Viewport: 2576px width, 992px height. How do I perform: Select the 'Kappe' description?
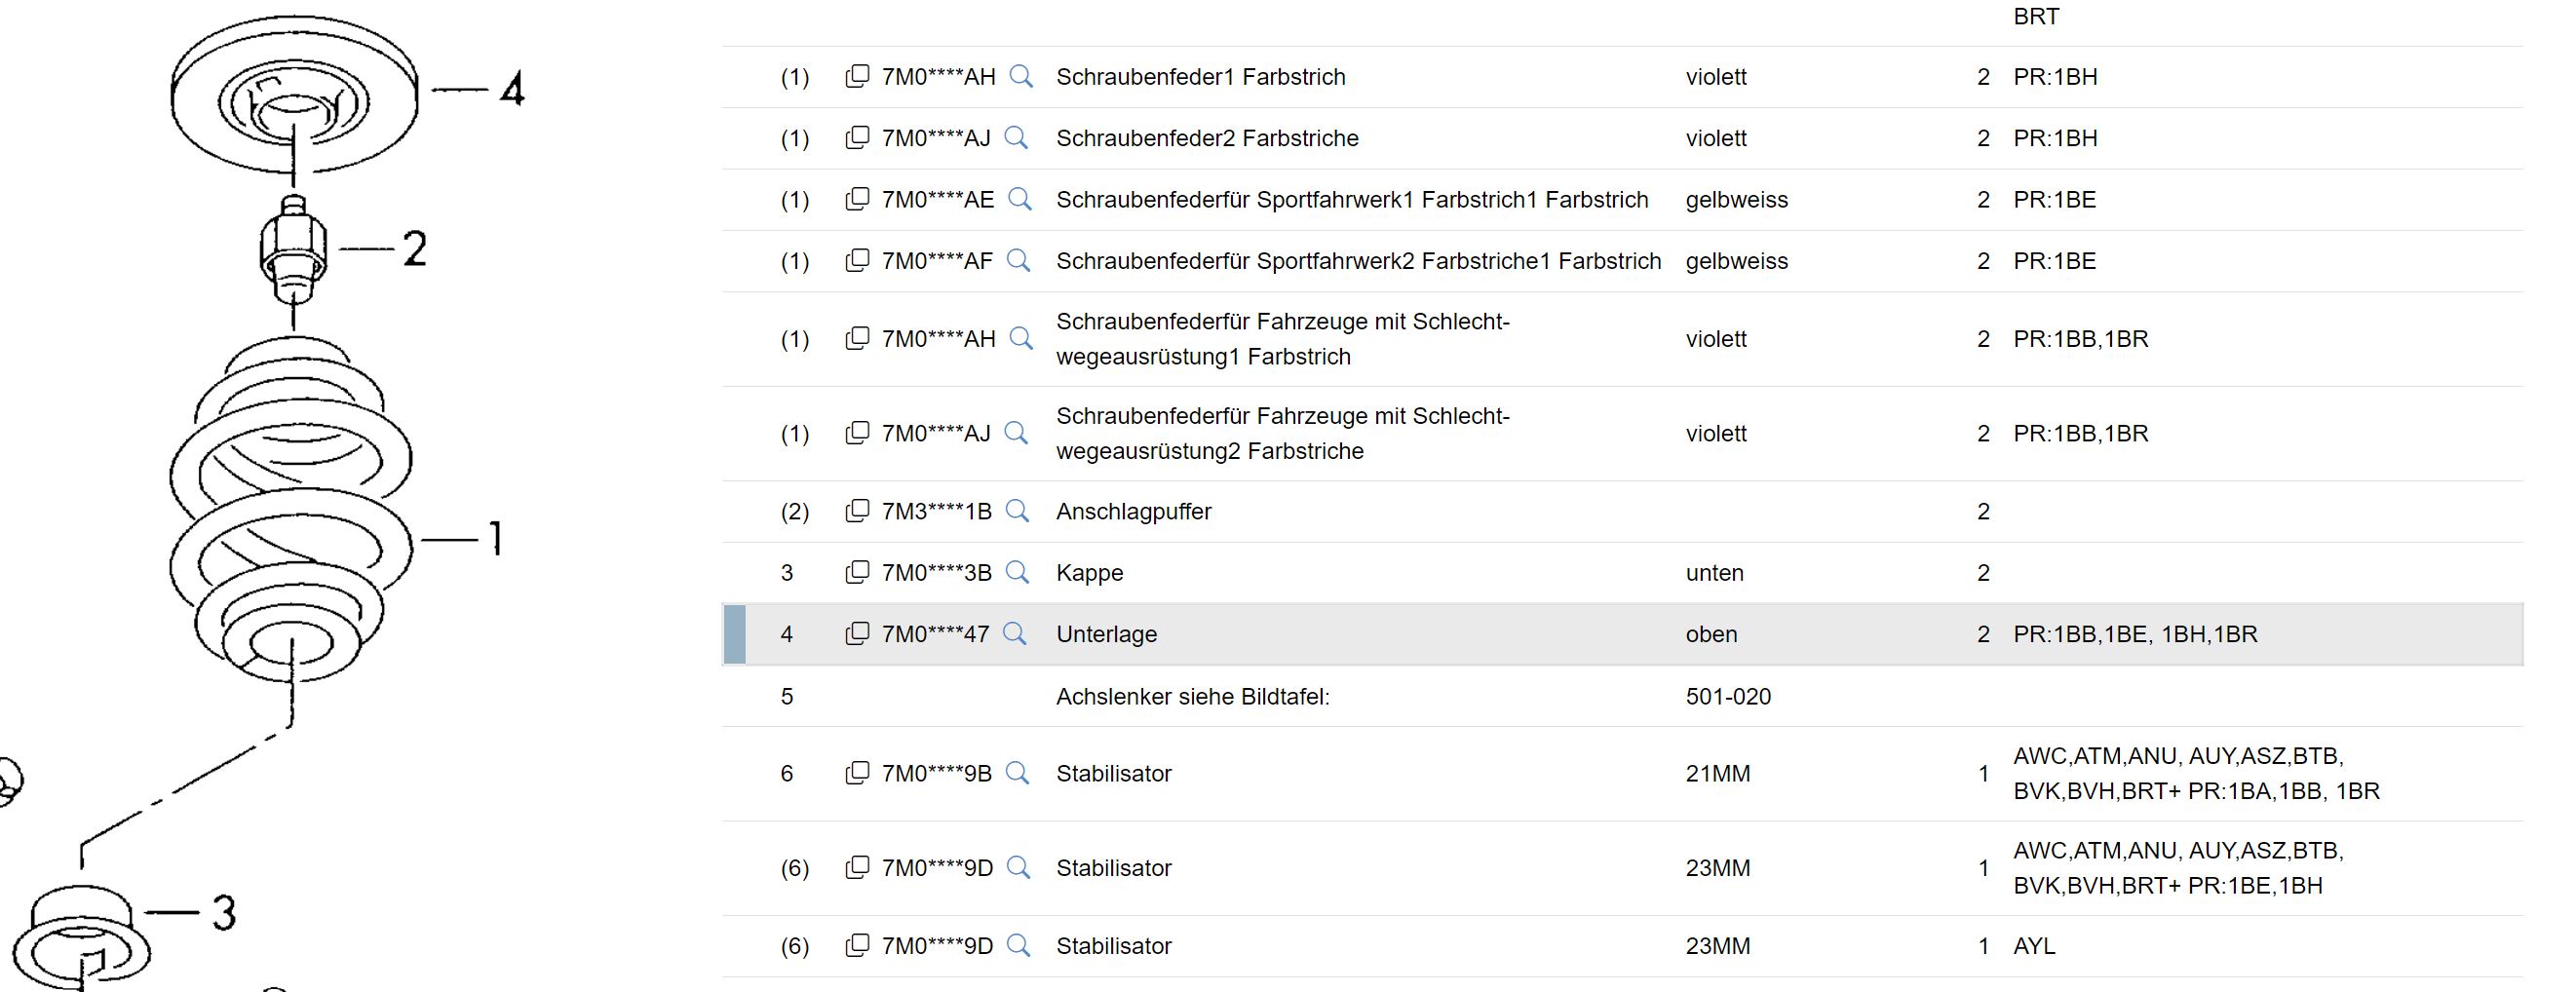(1089, 573)
